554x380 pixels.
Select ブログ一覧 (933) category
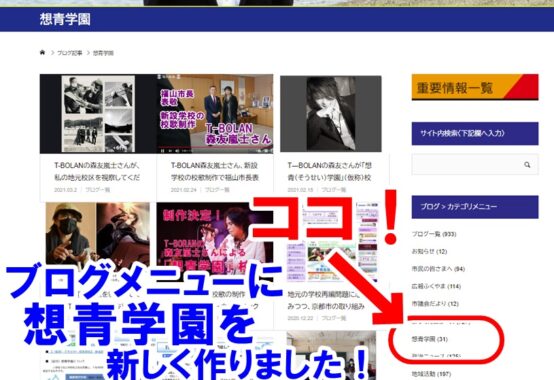click(x=434, y=234)
